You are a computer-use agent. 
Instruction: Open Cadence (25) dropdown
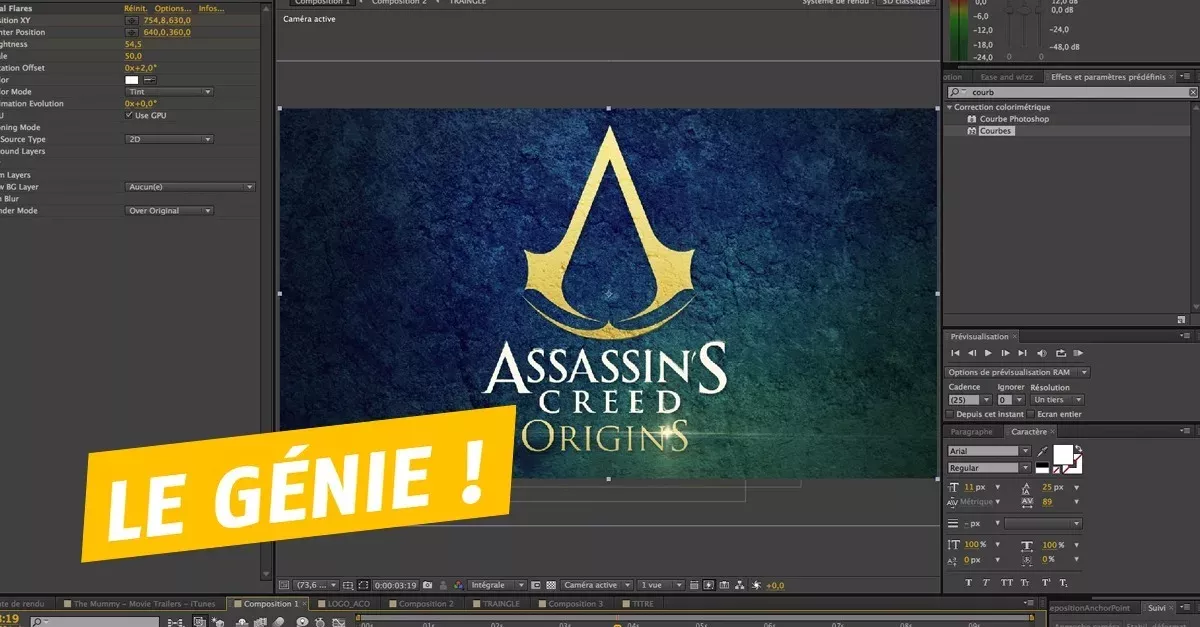click(970, 399)
